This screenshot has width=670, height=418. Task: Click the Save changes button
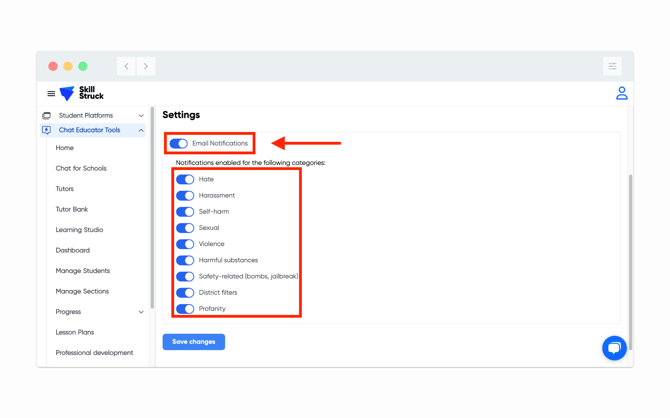click(193, 342)
